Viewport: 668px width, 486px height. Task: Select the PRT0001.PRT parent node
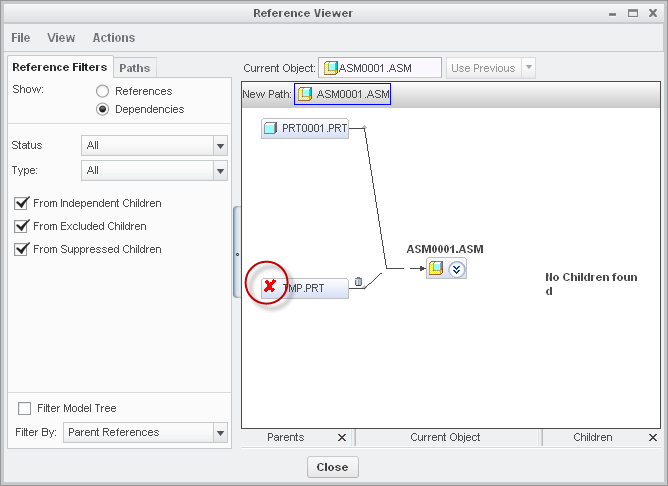click(305, 128)
